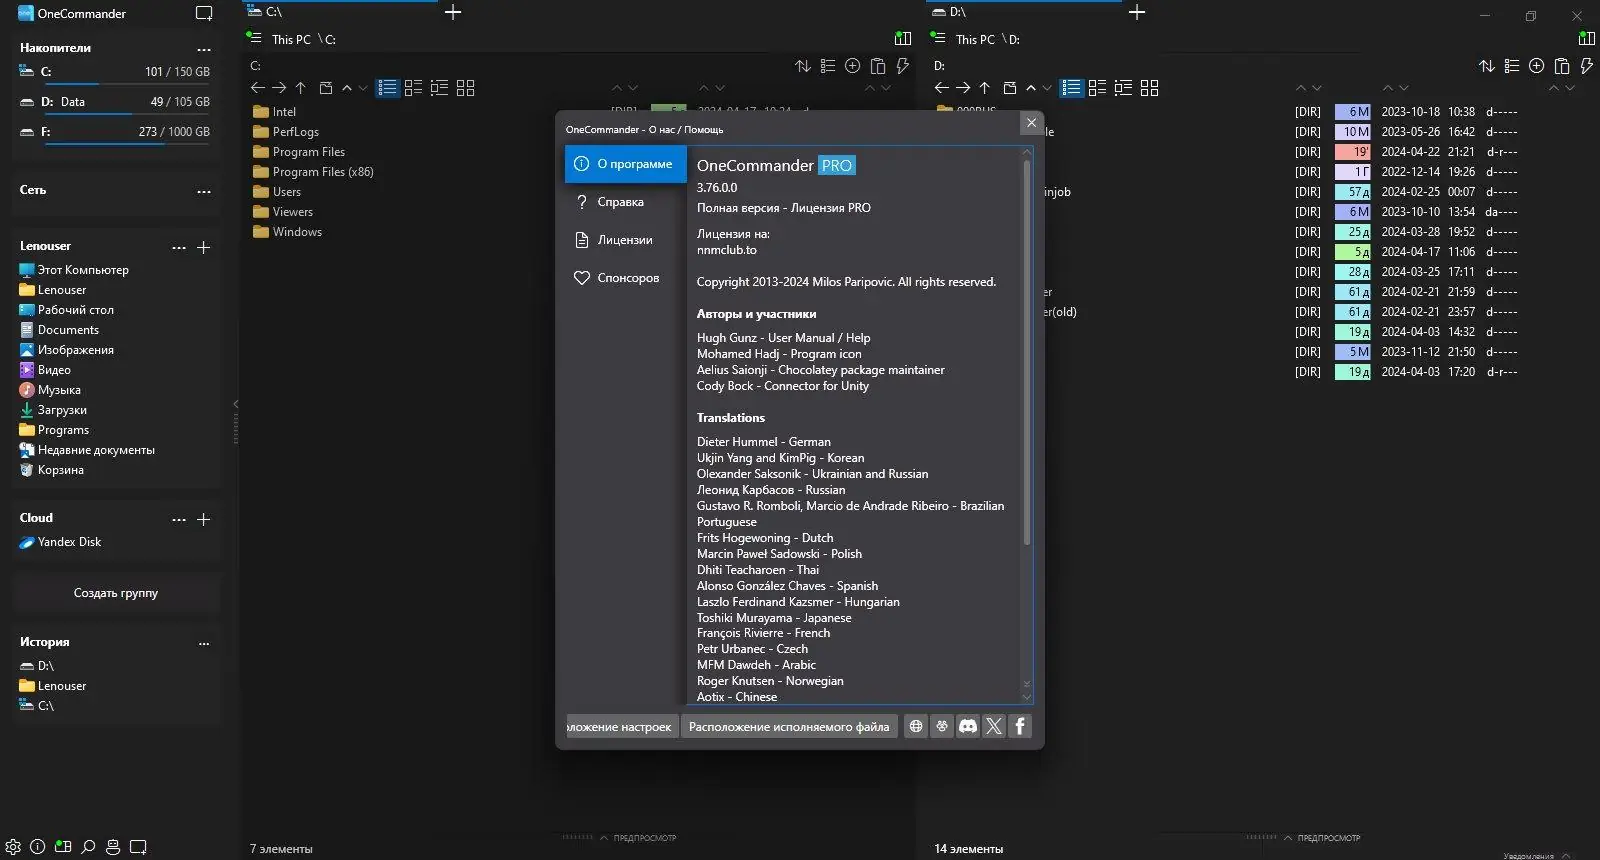The image size is (1600, 860).
Task: Click columns layout icon at D: pane right
Action: tap(1587, 39)
